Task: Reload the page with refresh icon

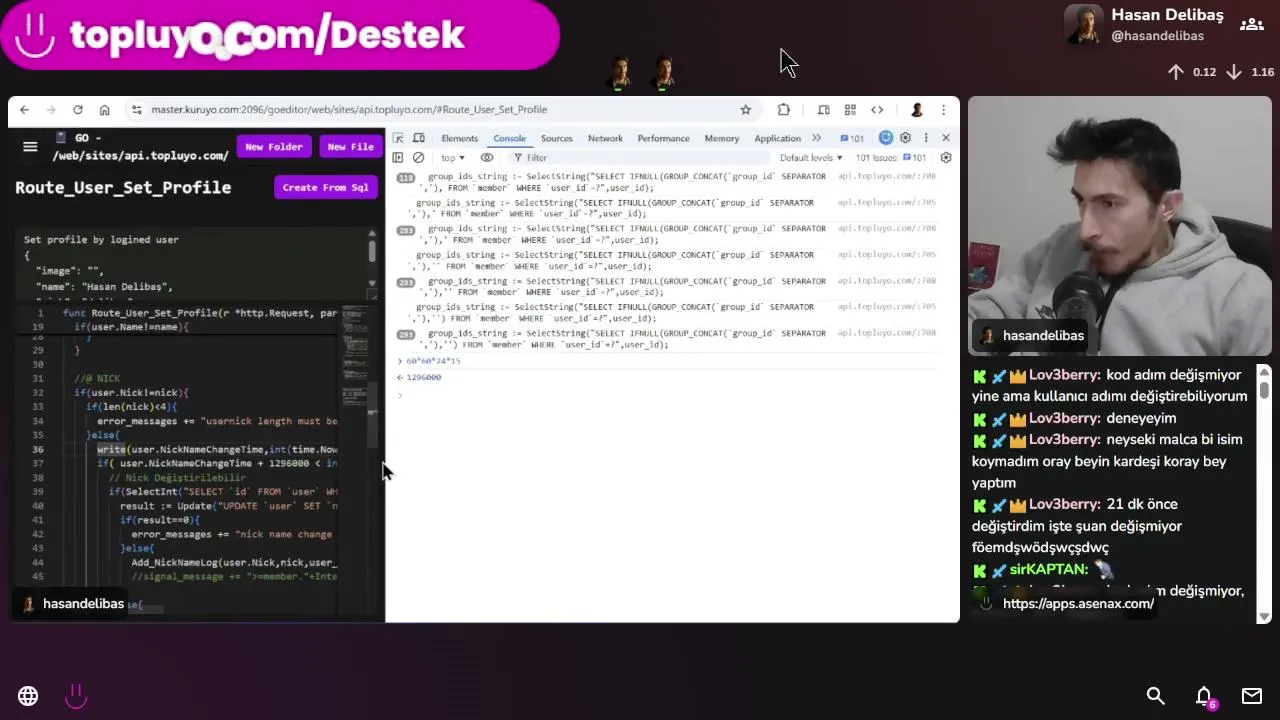Action: 78,110
